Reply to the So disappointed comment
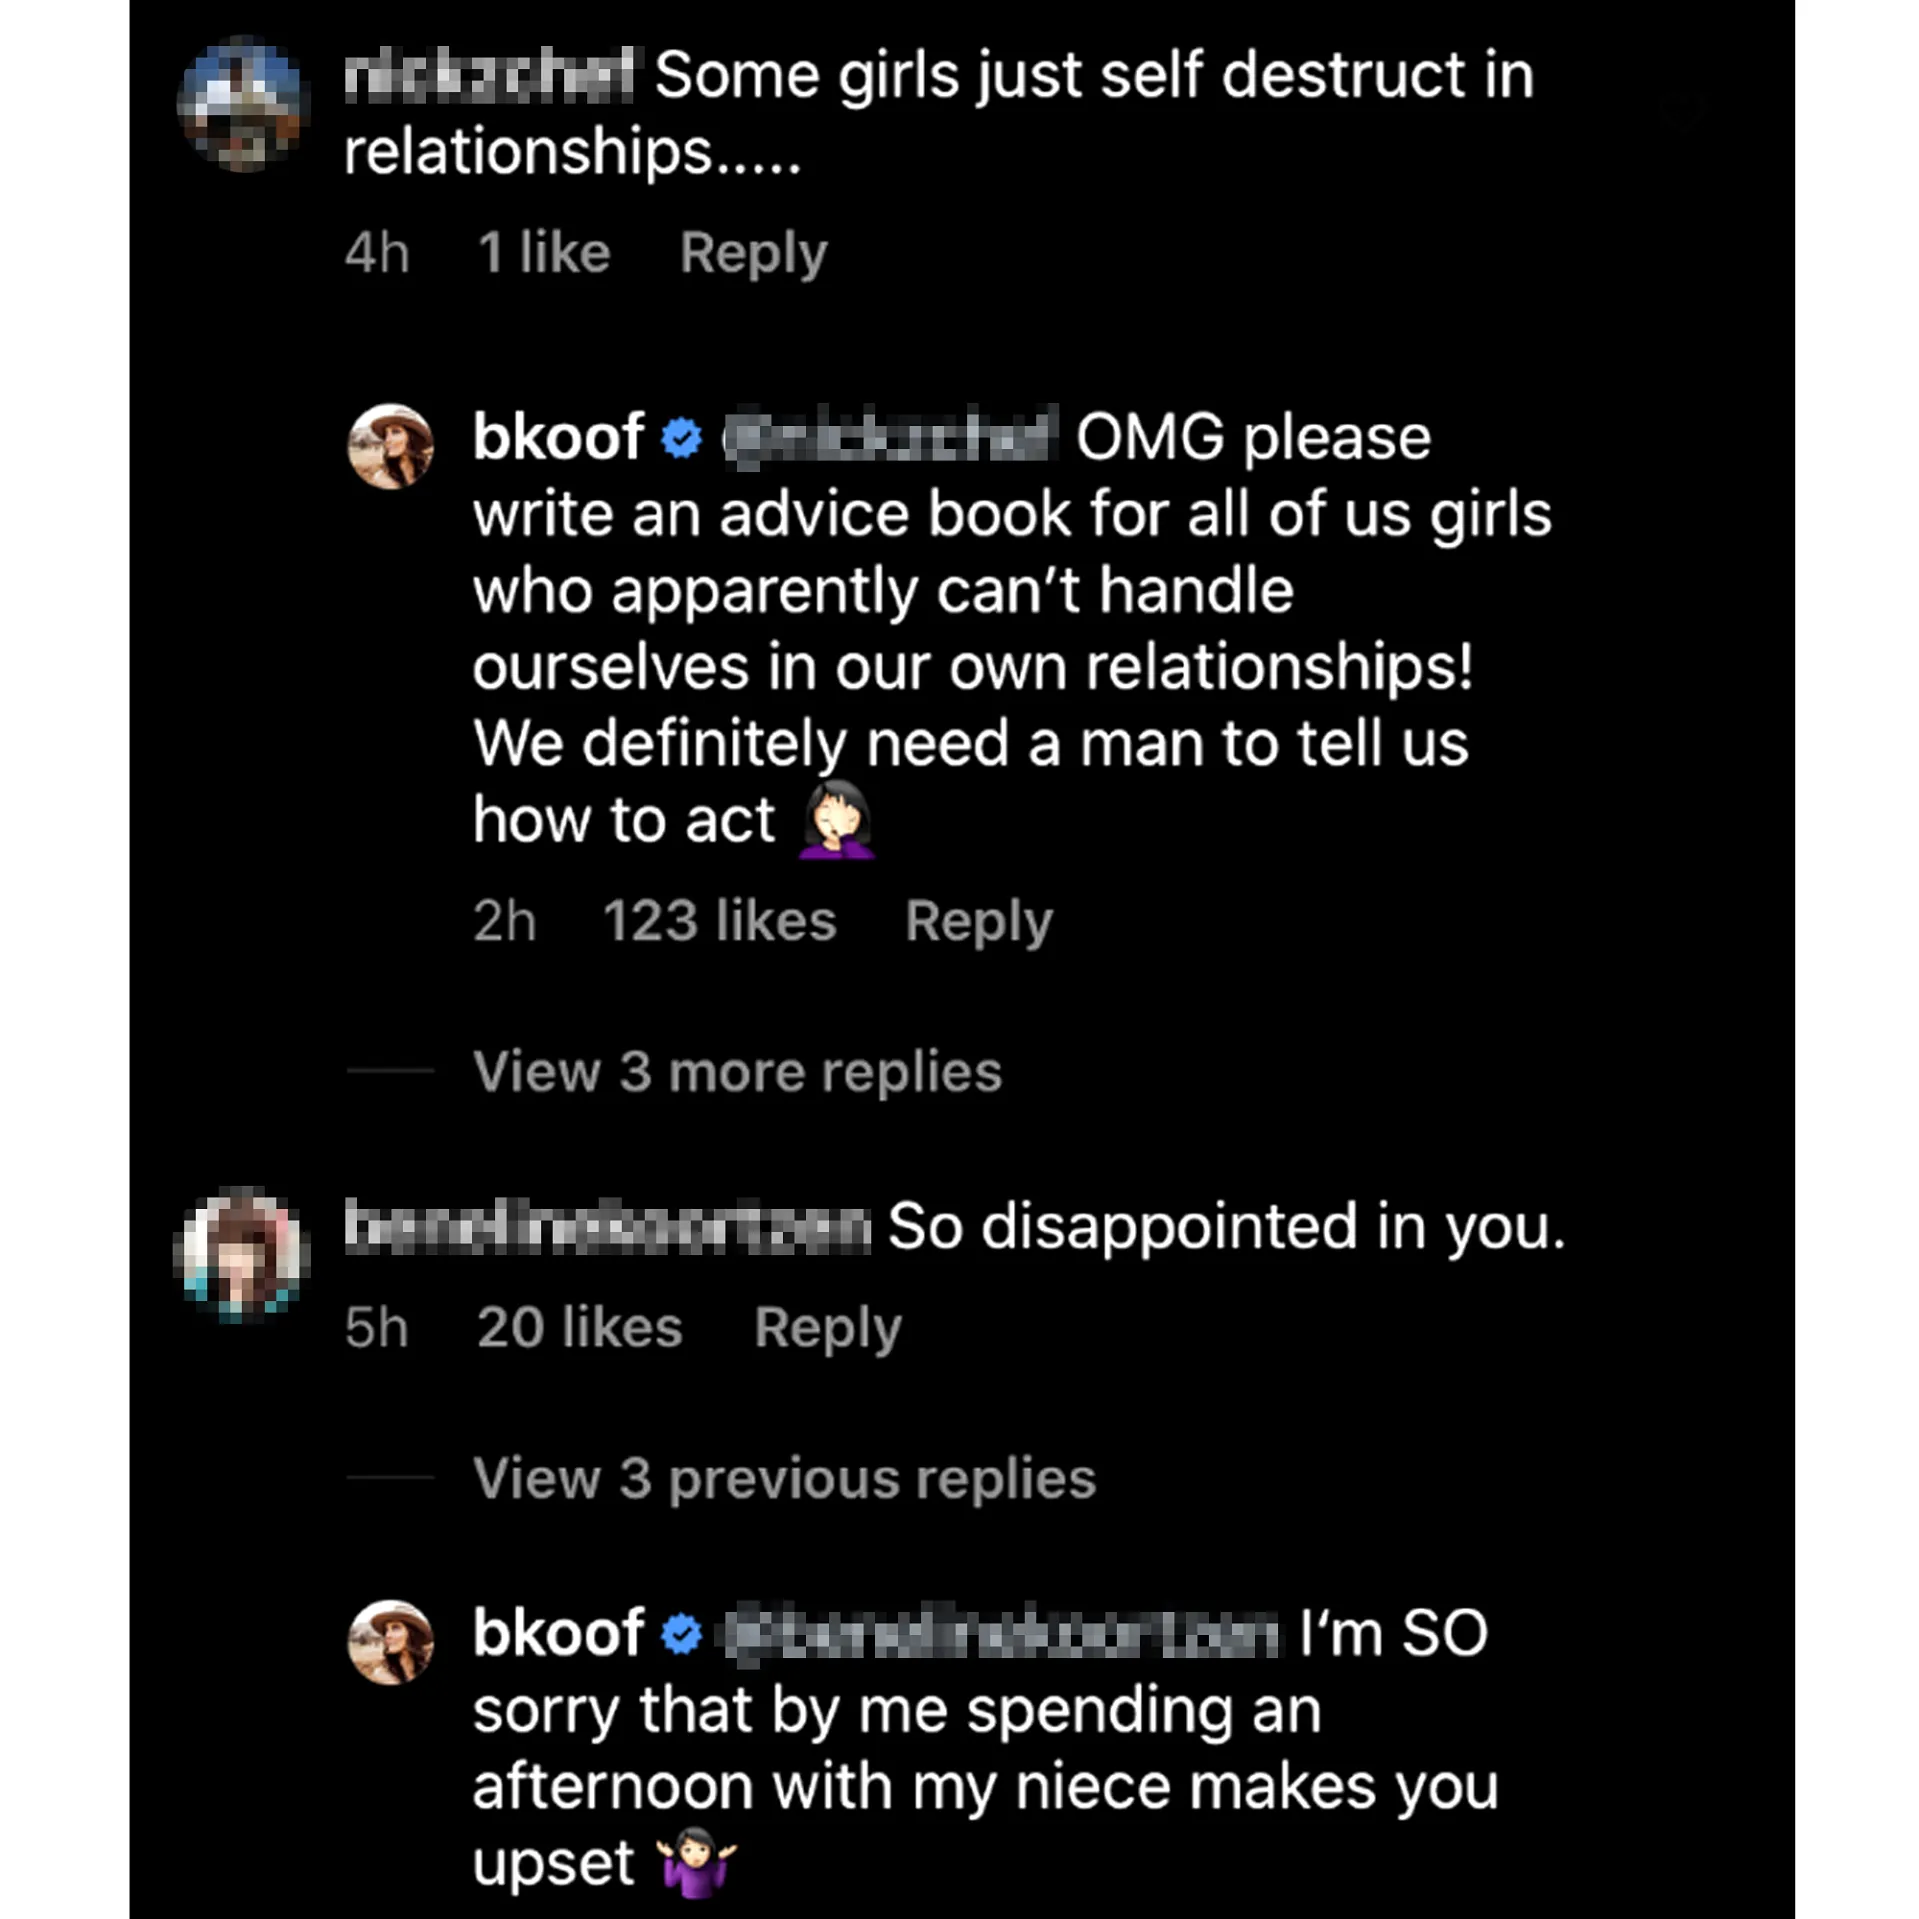Viewport: 1919px width, 1919px height. coord(827,1328)
